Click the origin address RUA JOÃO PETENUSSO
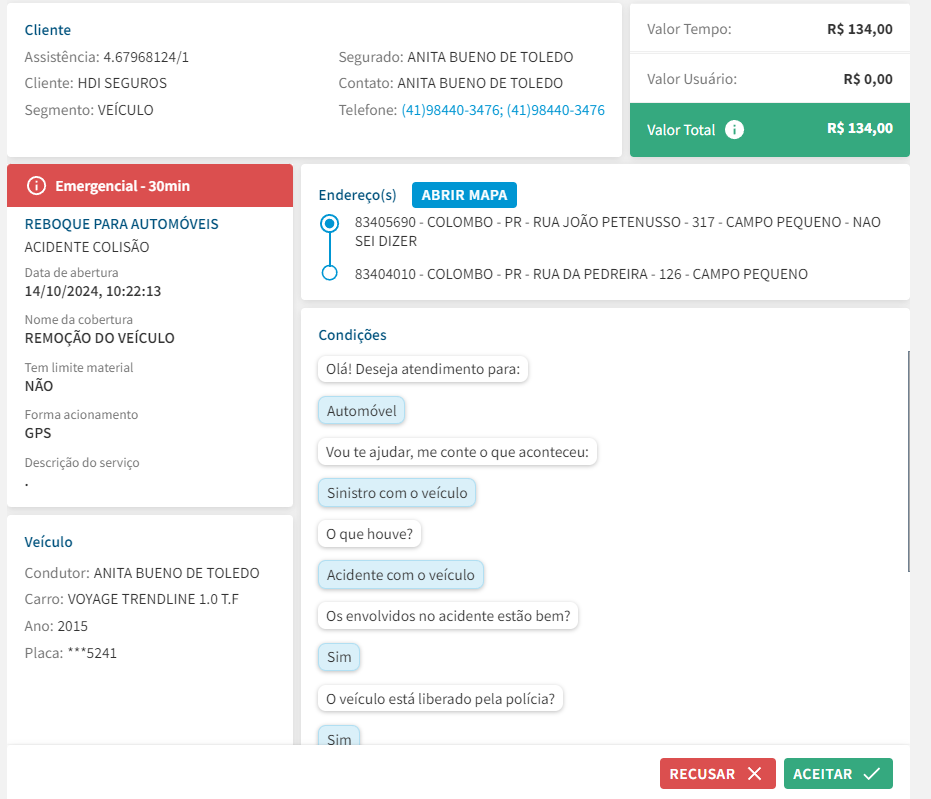The height and width of the screenshot is (799, 931). point(618,232)
